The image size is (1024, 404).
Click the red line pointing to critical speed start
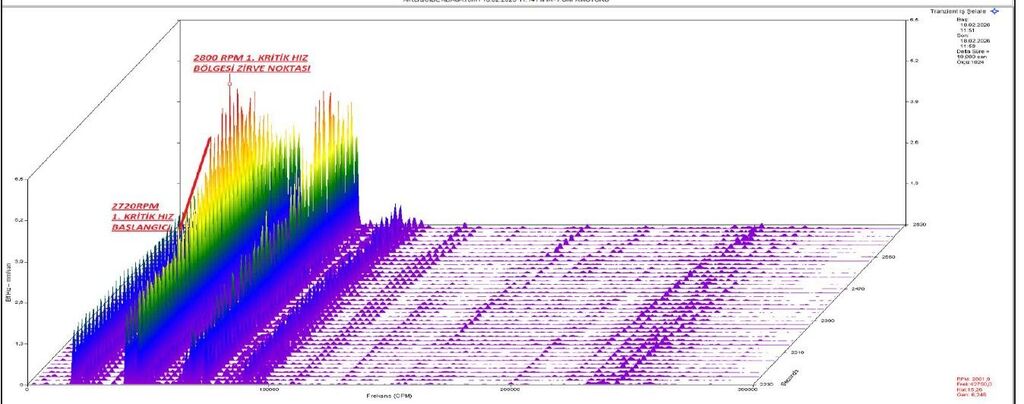coord(195,182)
